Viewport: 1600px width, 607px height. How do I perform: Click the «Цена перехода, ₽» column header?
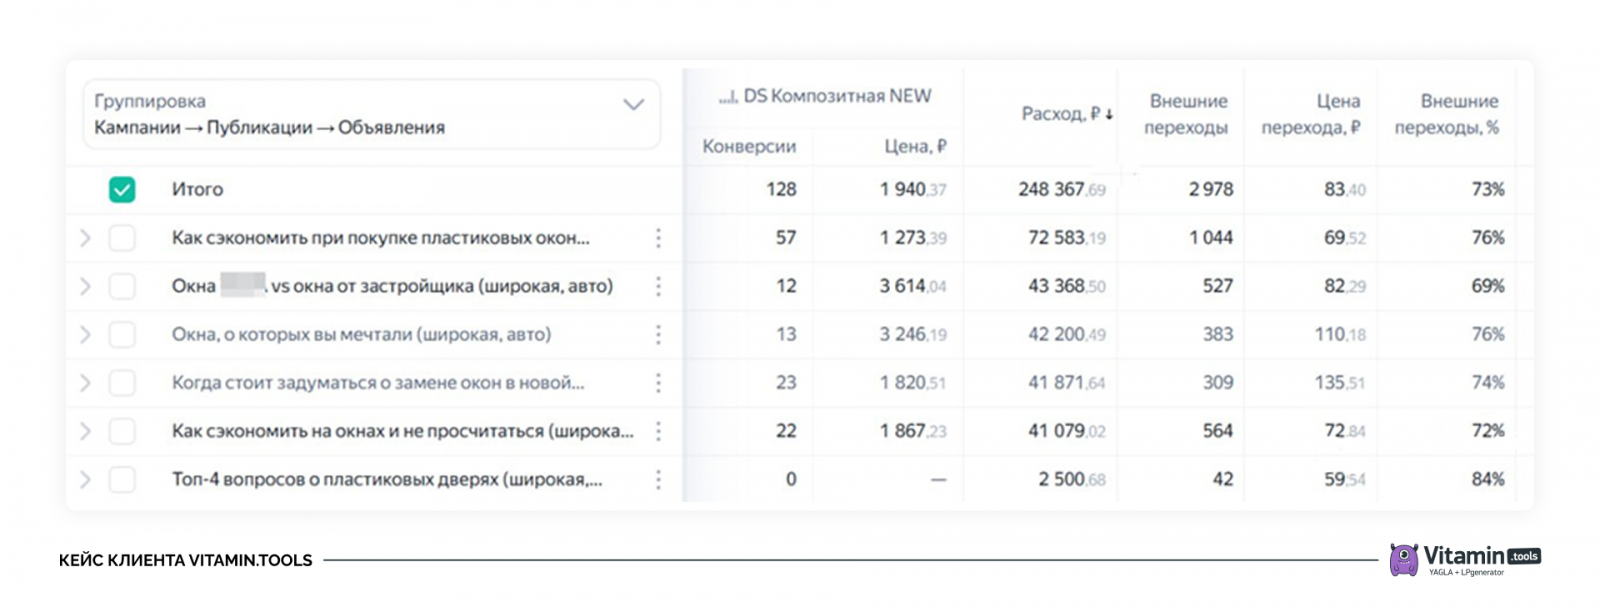click(x=1311, y=114)
